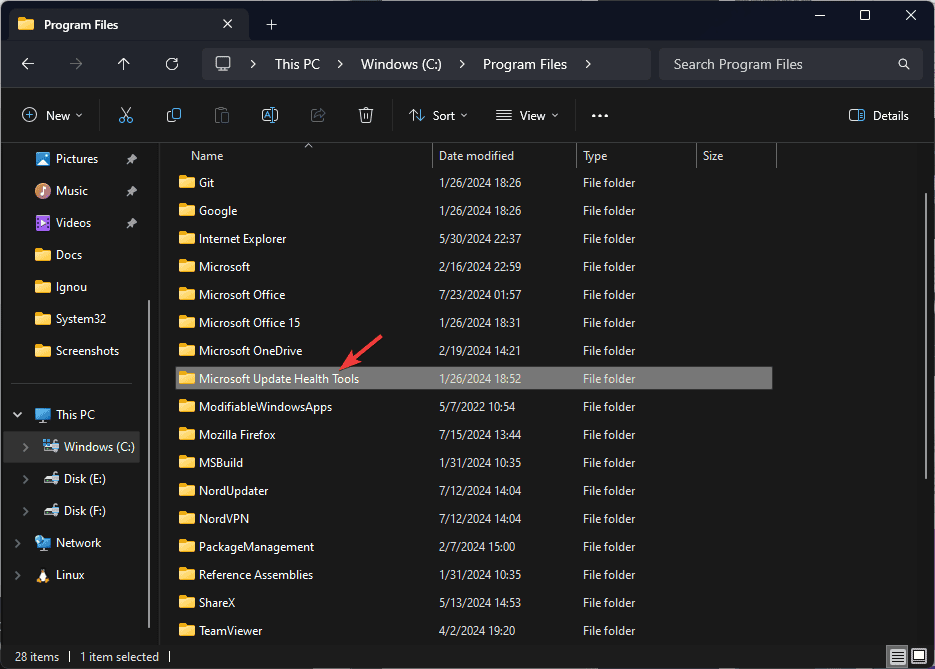Click the NordVPN folder icon
Viewport: 935px width, 669px height.
pyautogui.click(x=187, y=518)
